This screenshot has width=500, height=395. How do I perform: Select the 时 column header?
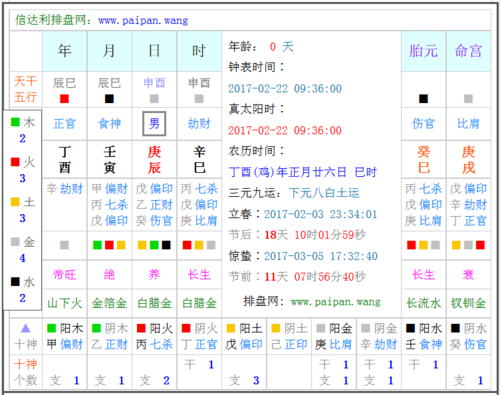tap(199, 51)
